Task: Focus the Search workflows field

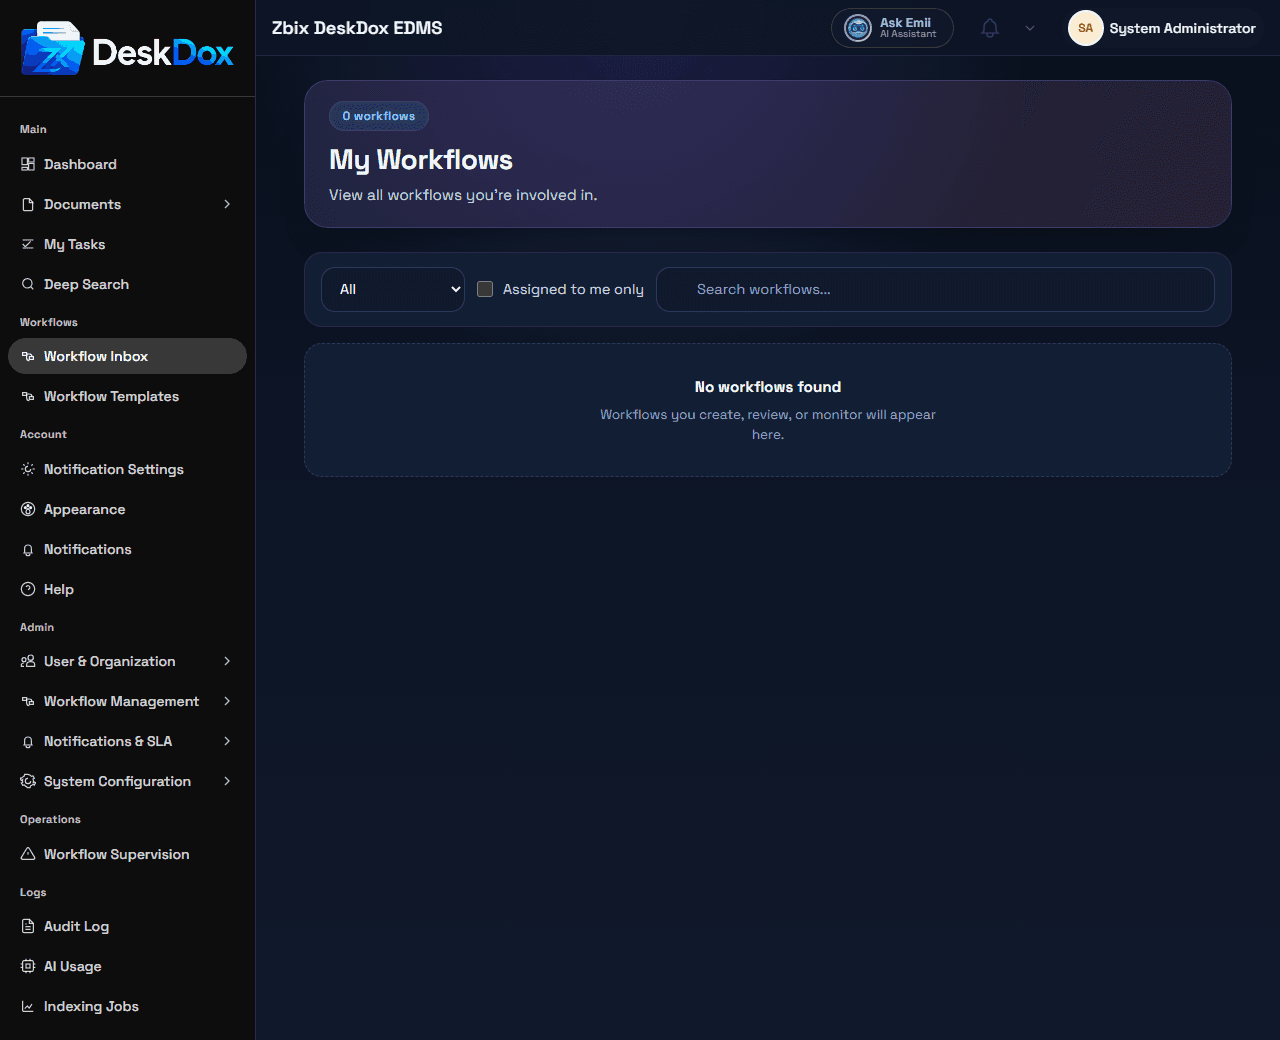Action: pyautogui.click(x=935, y=289)
